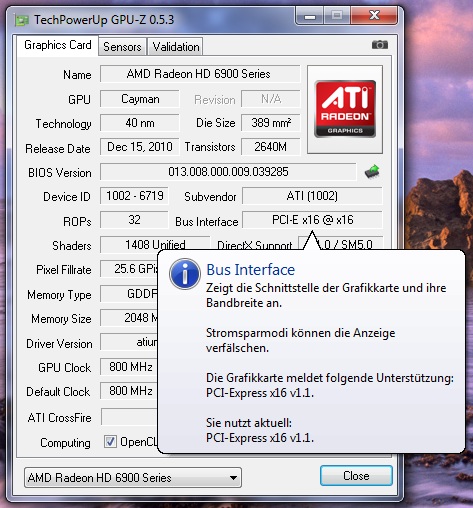Image resolution: width=473 pixels, height=508 pixels.
Task: Switch to the Graphics Card tab
Action: pyautogui.click(x=58, y=45)
